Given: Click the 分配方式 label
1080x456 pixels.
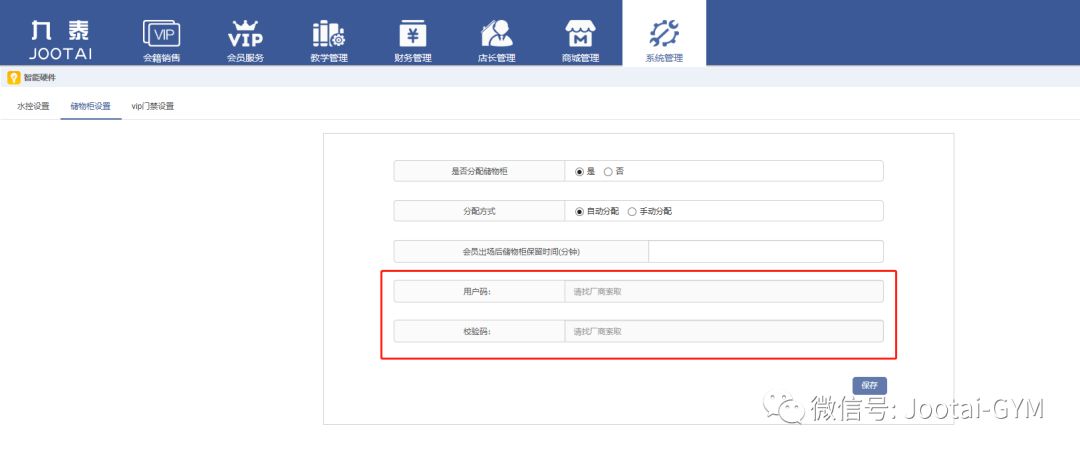Looking at the screenshot, I should pos(479,211).
